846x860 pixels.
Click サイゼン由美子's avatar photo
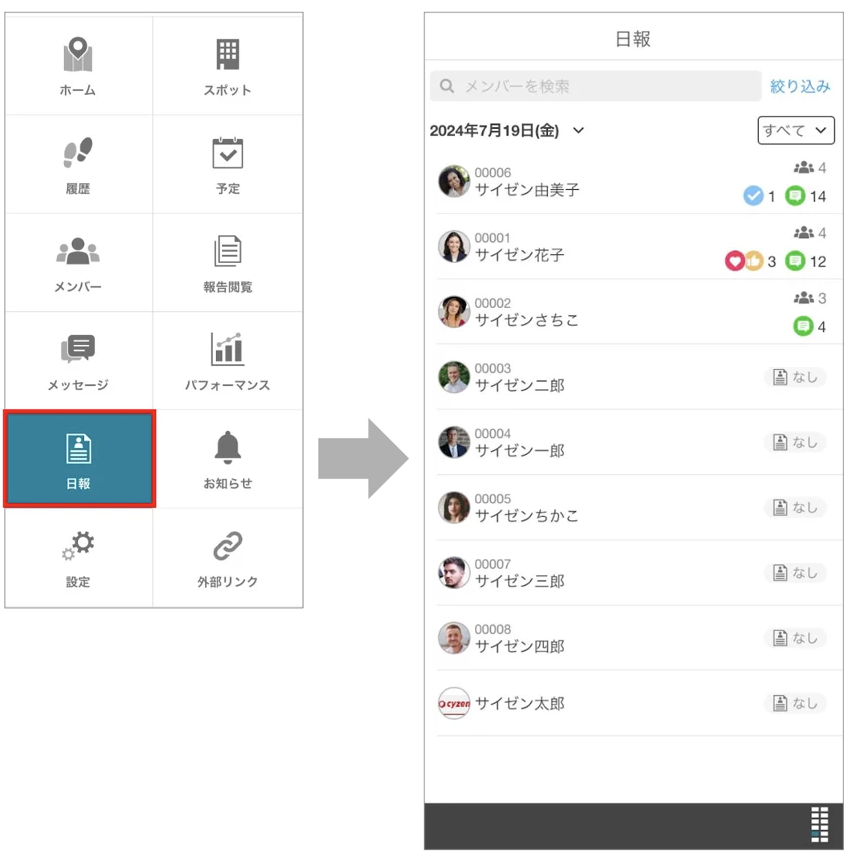coord(454,181)
